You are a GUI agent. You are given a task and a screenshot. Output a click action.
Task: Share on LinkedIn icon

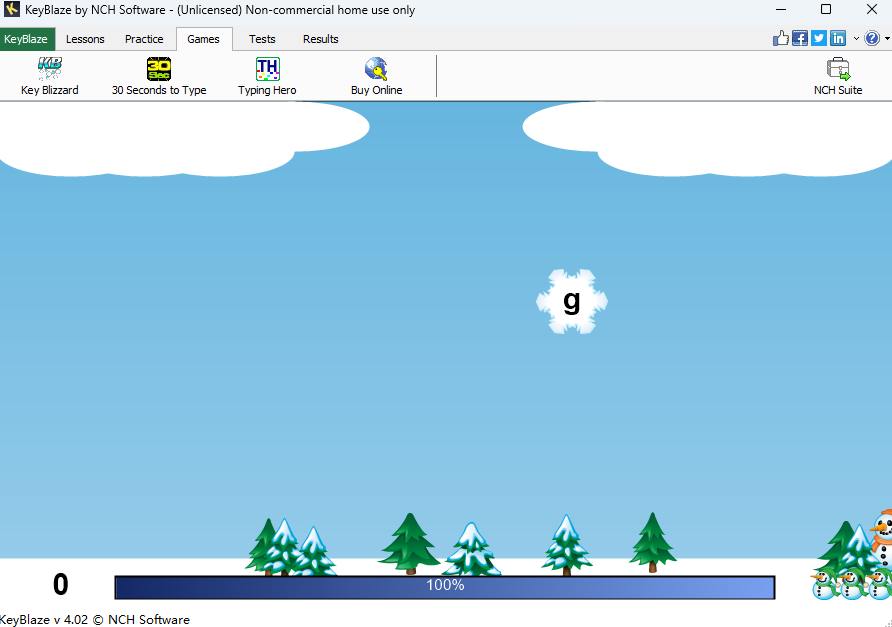[x=838, y=38]
